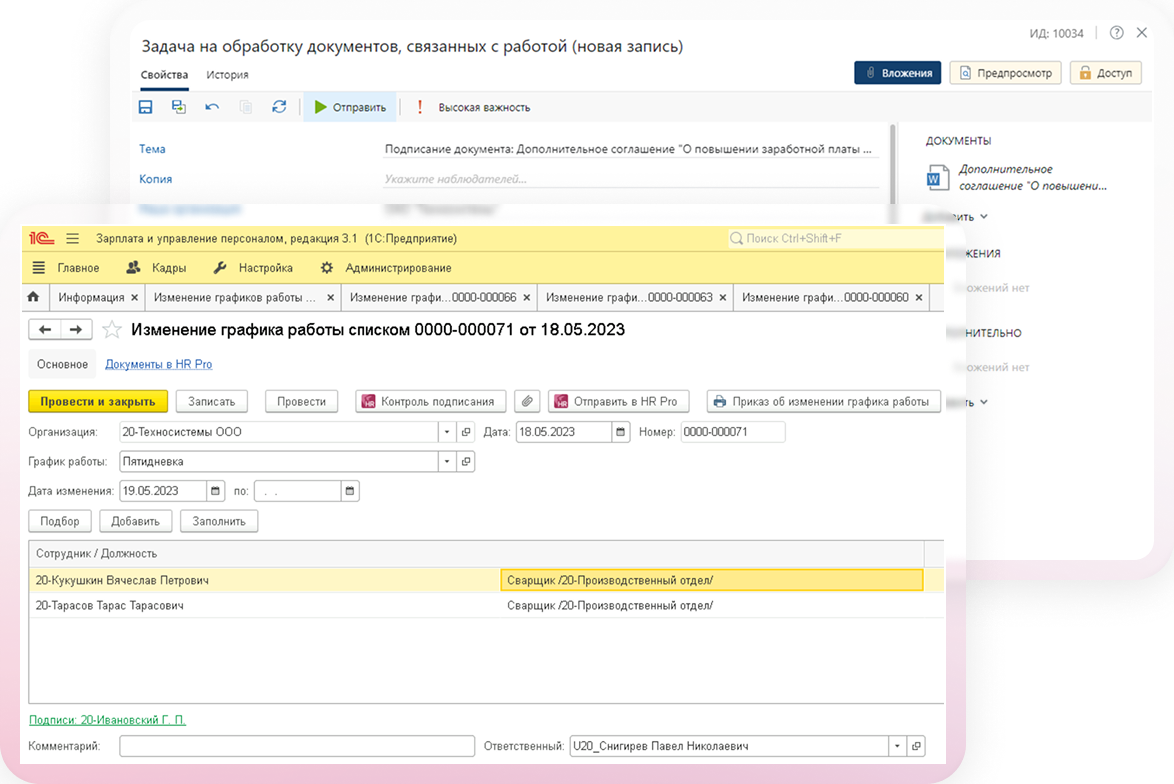Screen dimensions: 1174x784
Task: Open calendar picker for Дата изменения
Action: click(x=216, y=491)
